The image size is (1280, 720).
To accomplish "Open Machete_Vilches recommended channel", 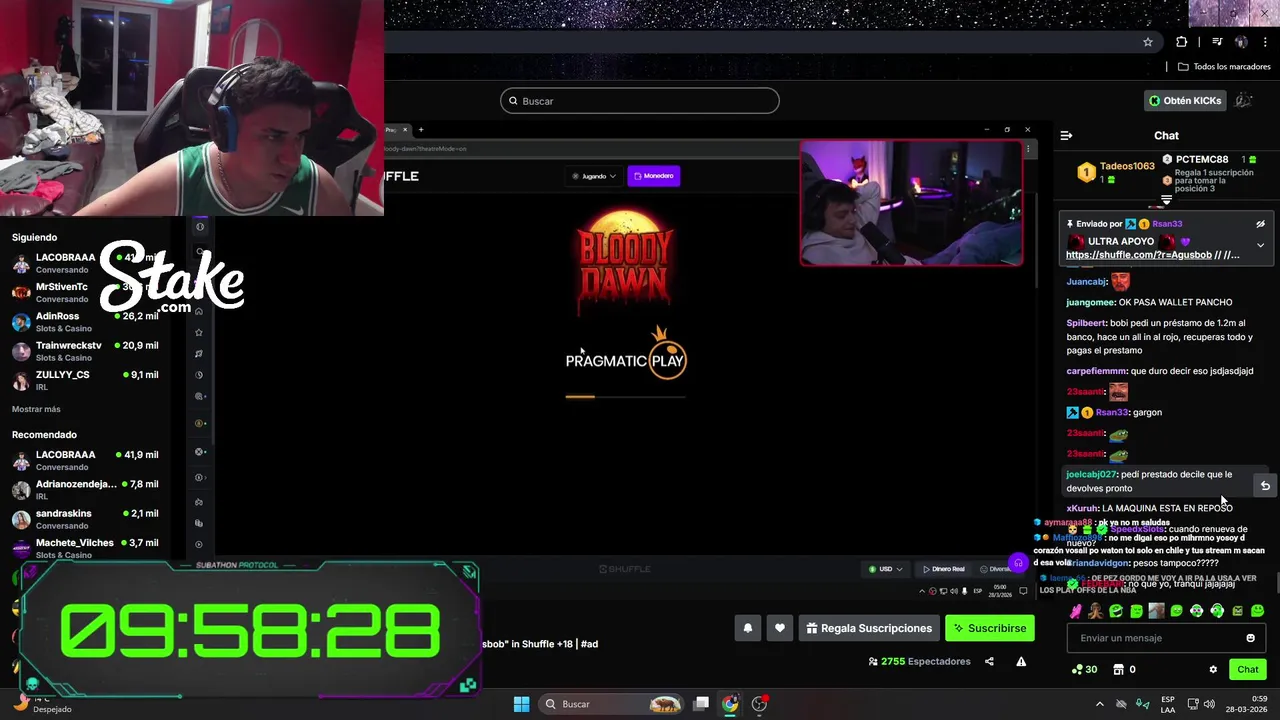I will (x=85, y=548).
